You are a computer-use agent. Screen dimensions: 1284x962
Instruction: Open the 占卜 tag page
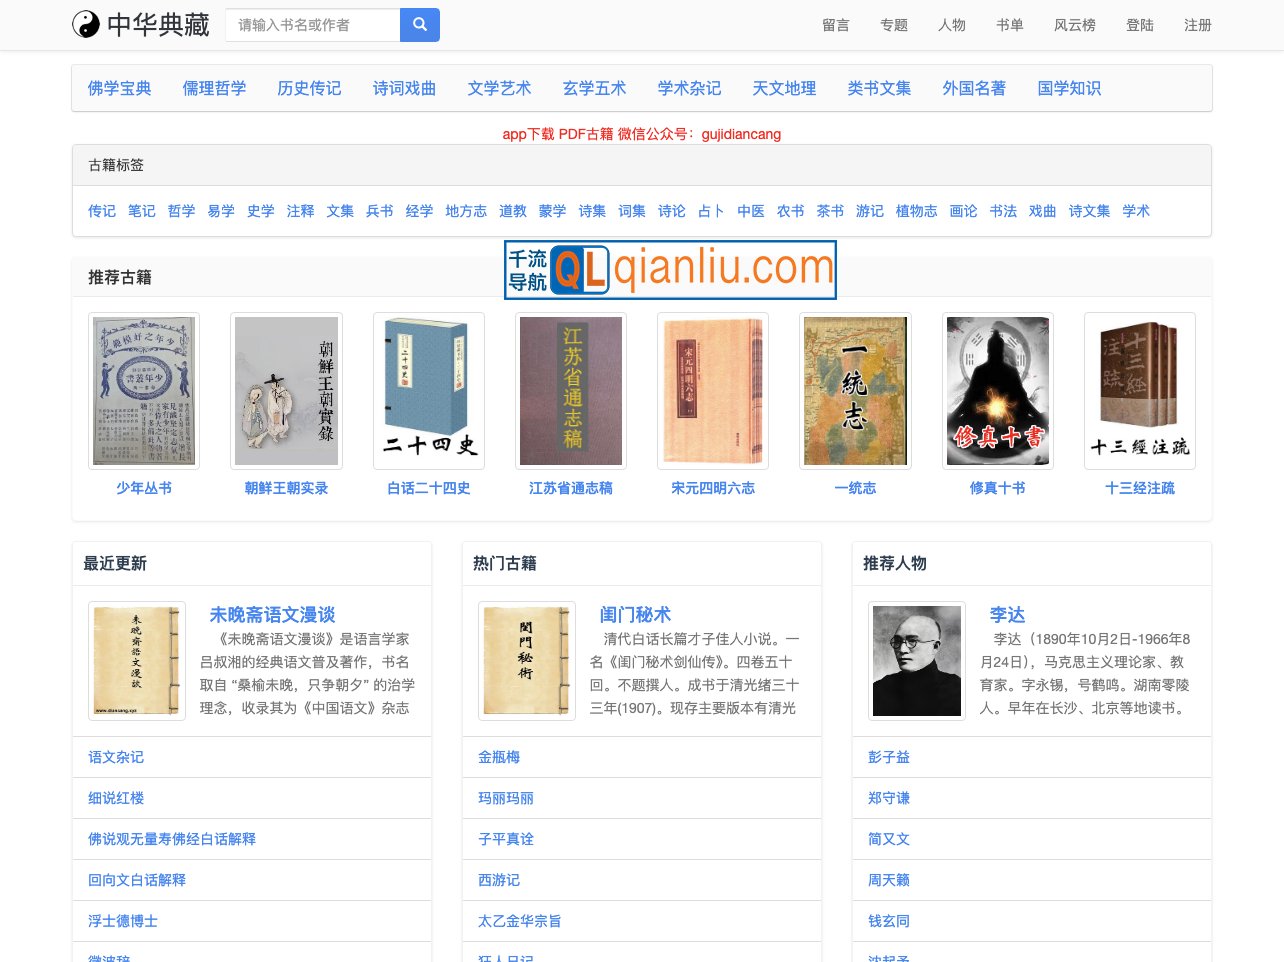click(x=710, y=211)
